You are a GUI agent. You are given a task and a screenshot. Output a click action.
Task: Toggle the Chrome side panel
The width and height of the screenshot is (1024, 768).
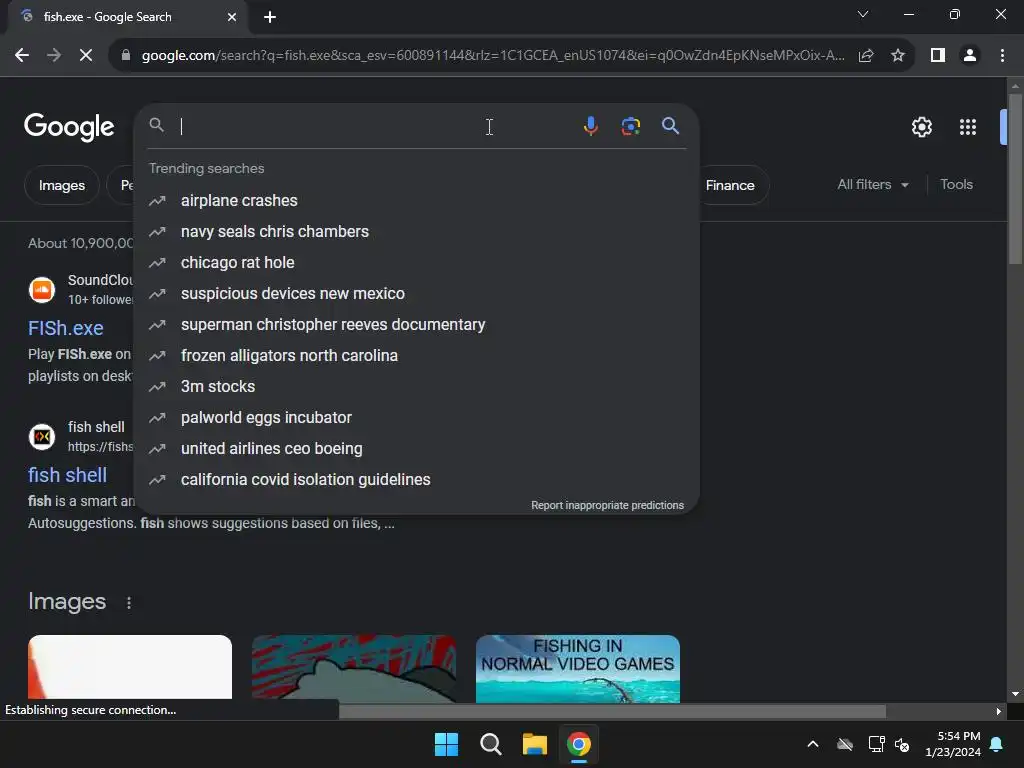point(938,56)
